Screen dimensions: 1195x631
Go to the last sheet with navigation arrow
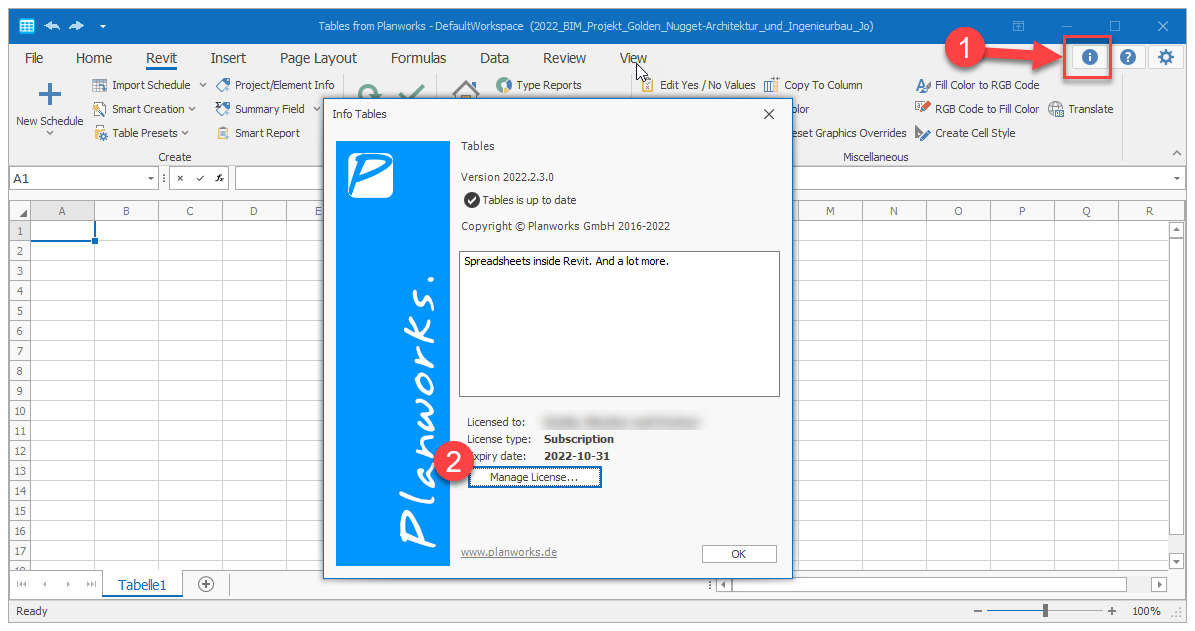click(x=91, y=585)
